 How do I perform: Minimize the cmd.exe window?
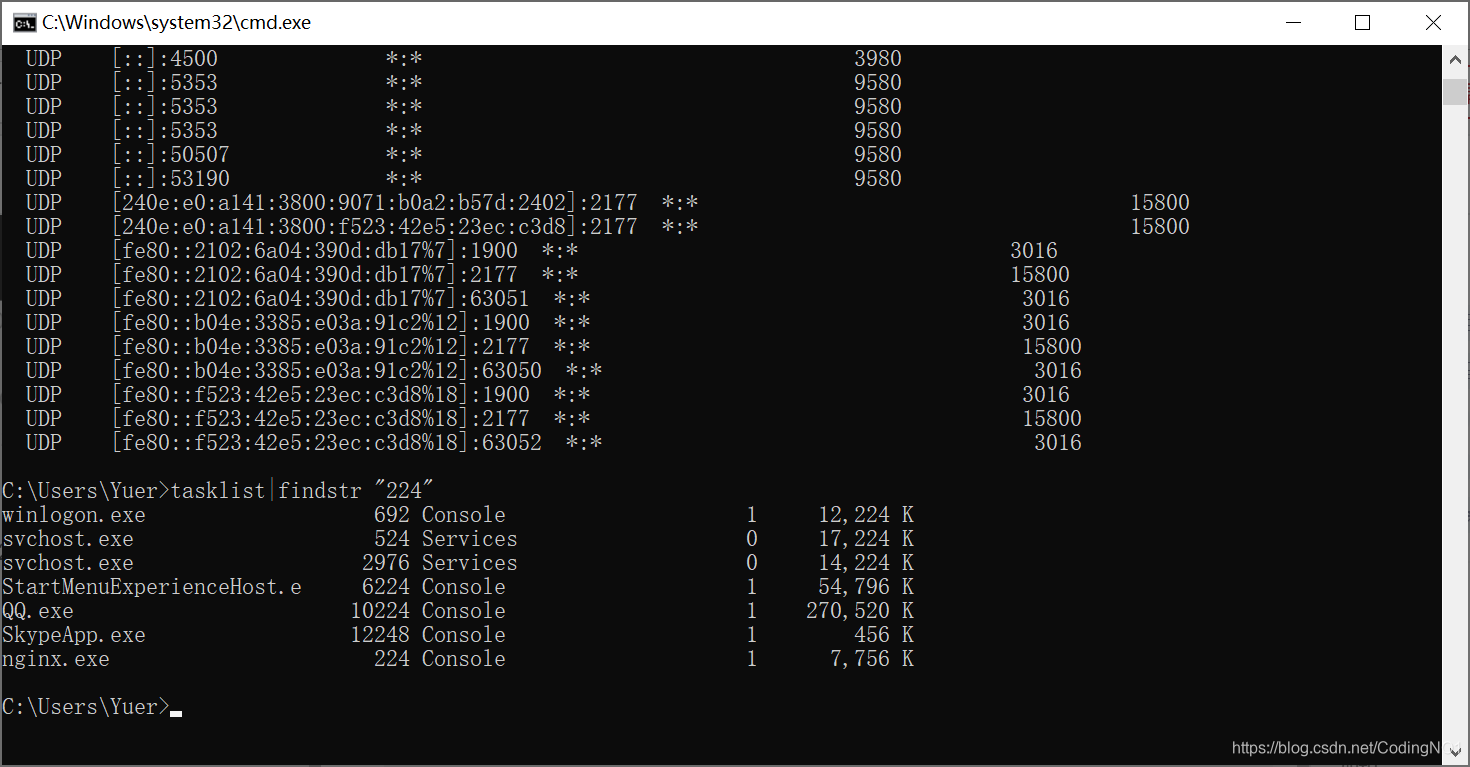coord(1293,22)
